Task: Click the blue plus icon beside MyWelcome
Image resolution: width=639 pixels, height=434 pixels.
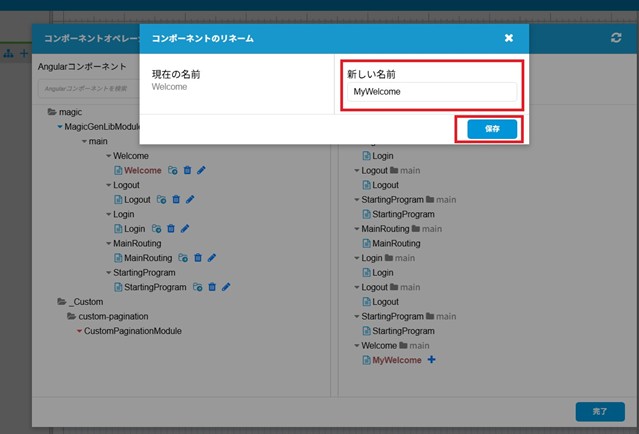Action: [432, 359]
